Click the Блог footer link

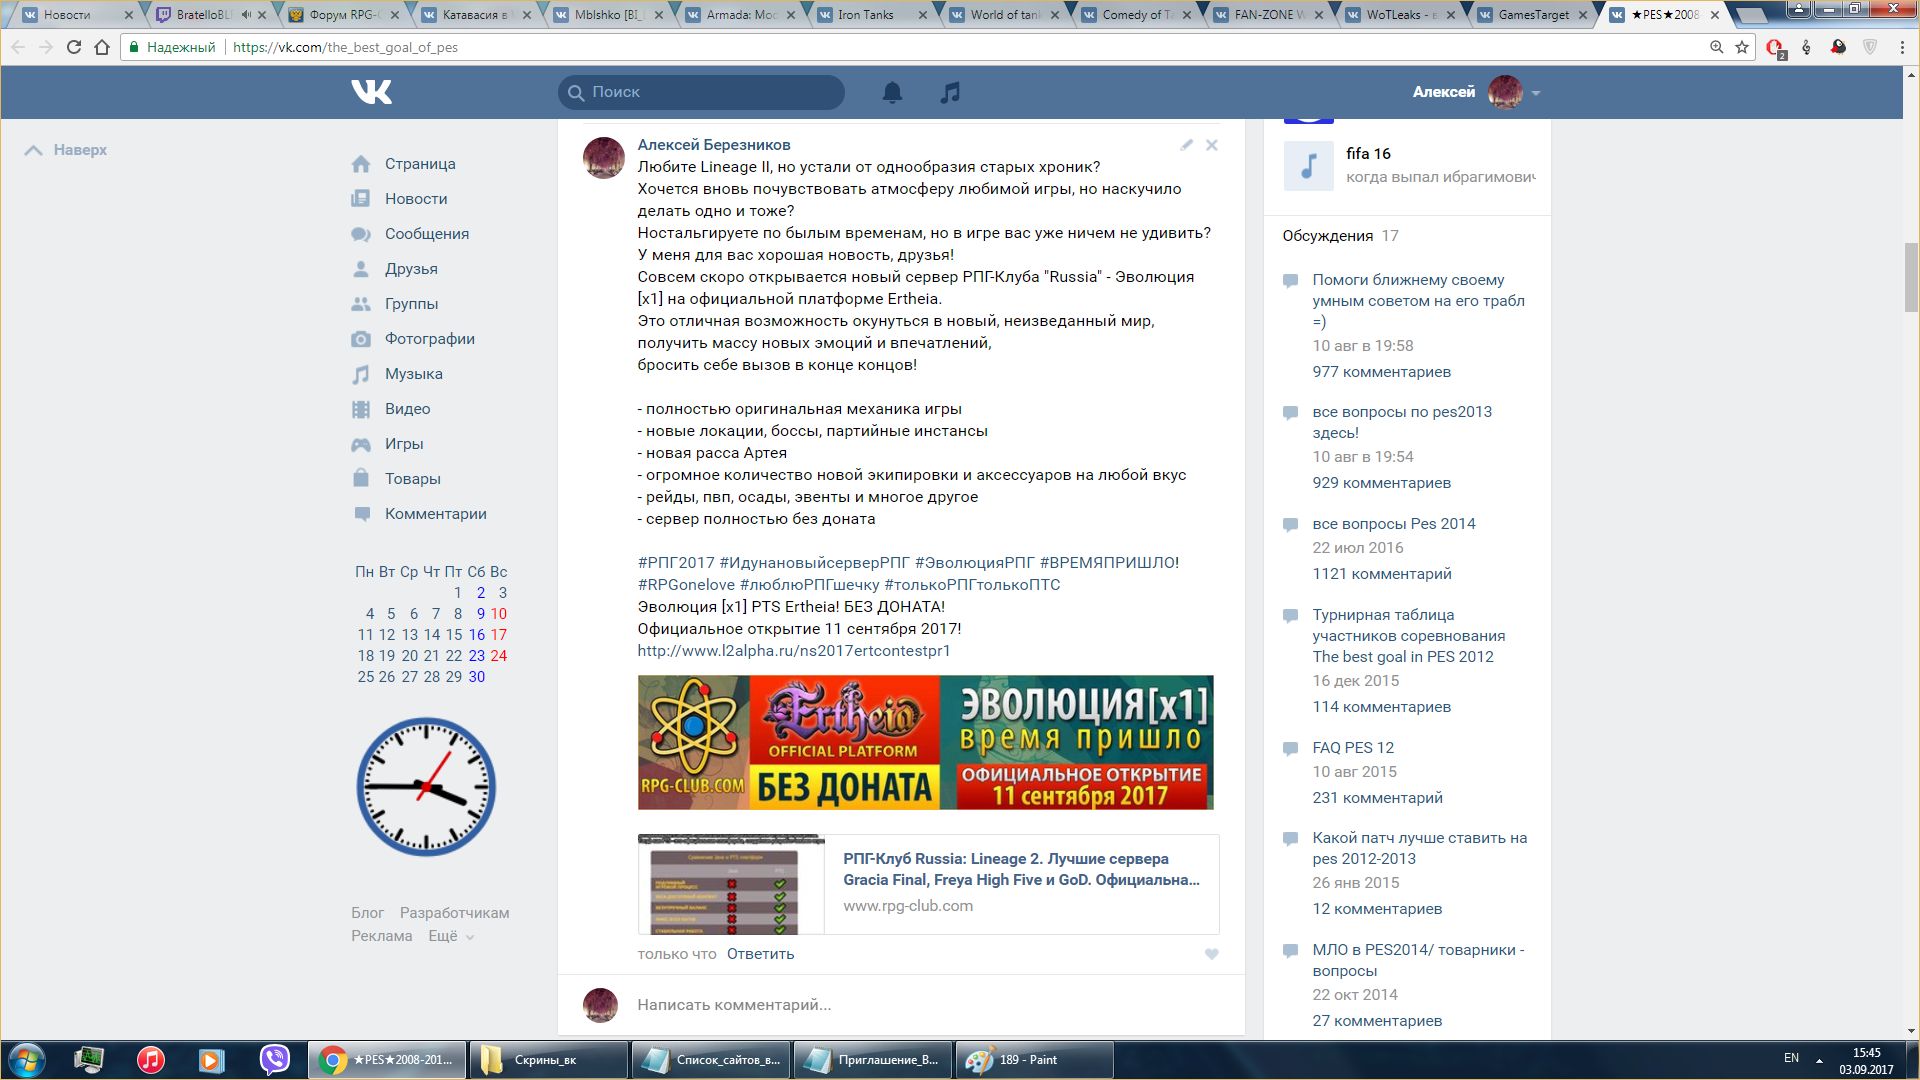(367, 913)
